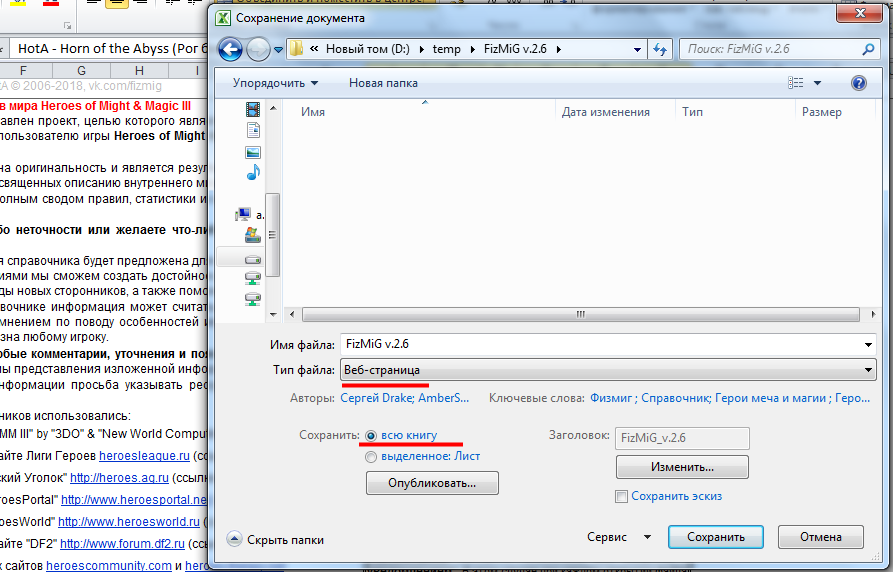Click 'Новая папка' in the toolbar
The width and height of the screenshot is (893, 572).
click(383, 83)
